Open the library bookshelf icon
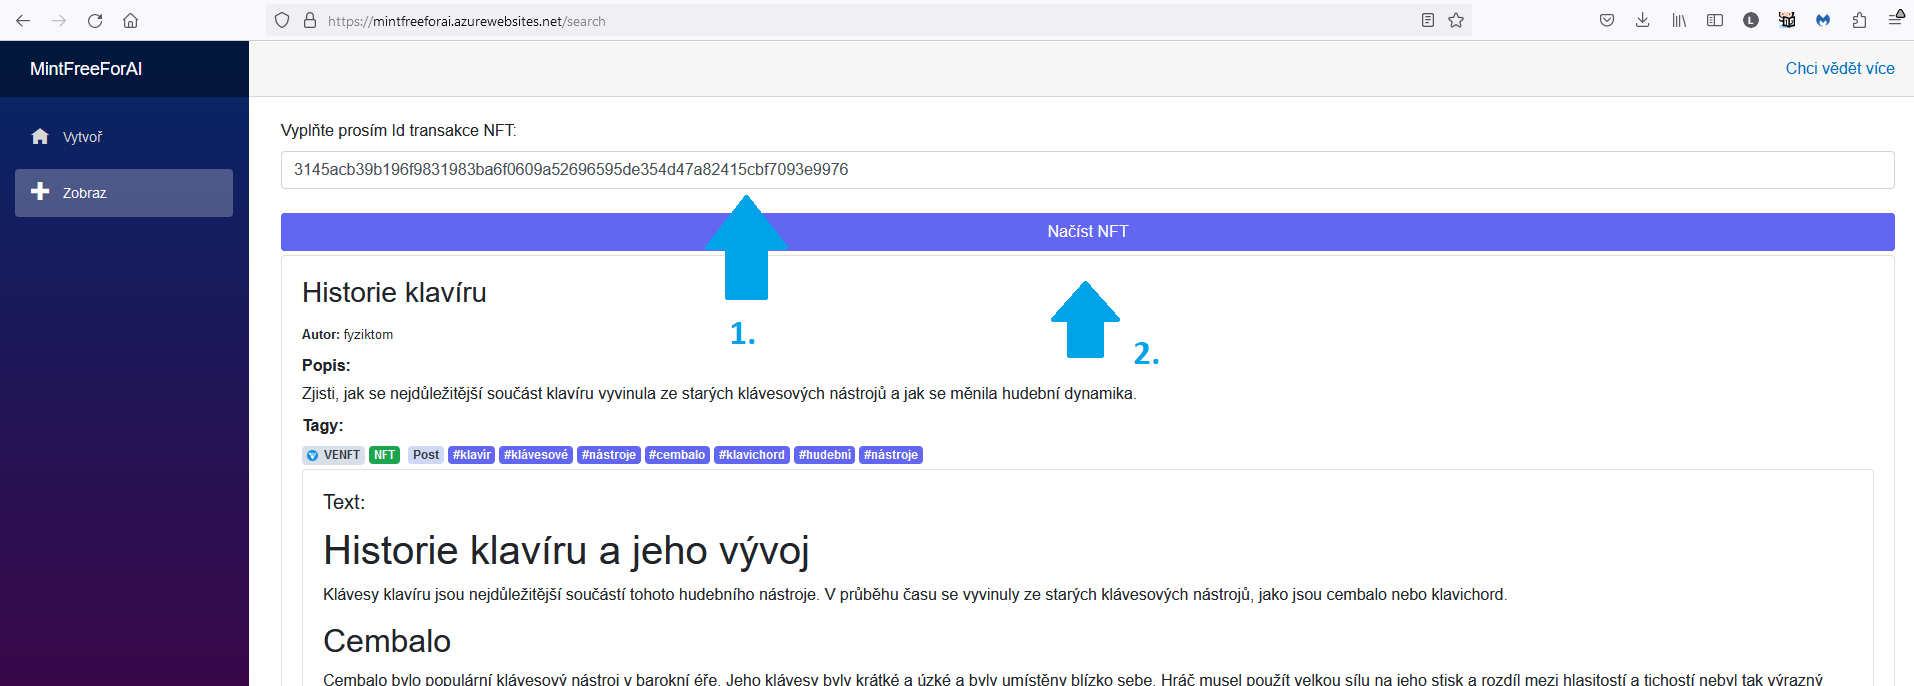Screen dimensions: 1914x686 point(1679,20)
